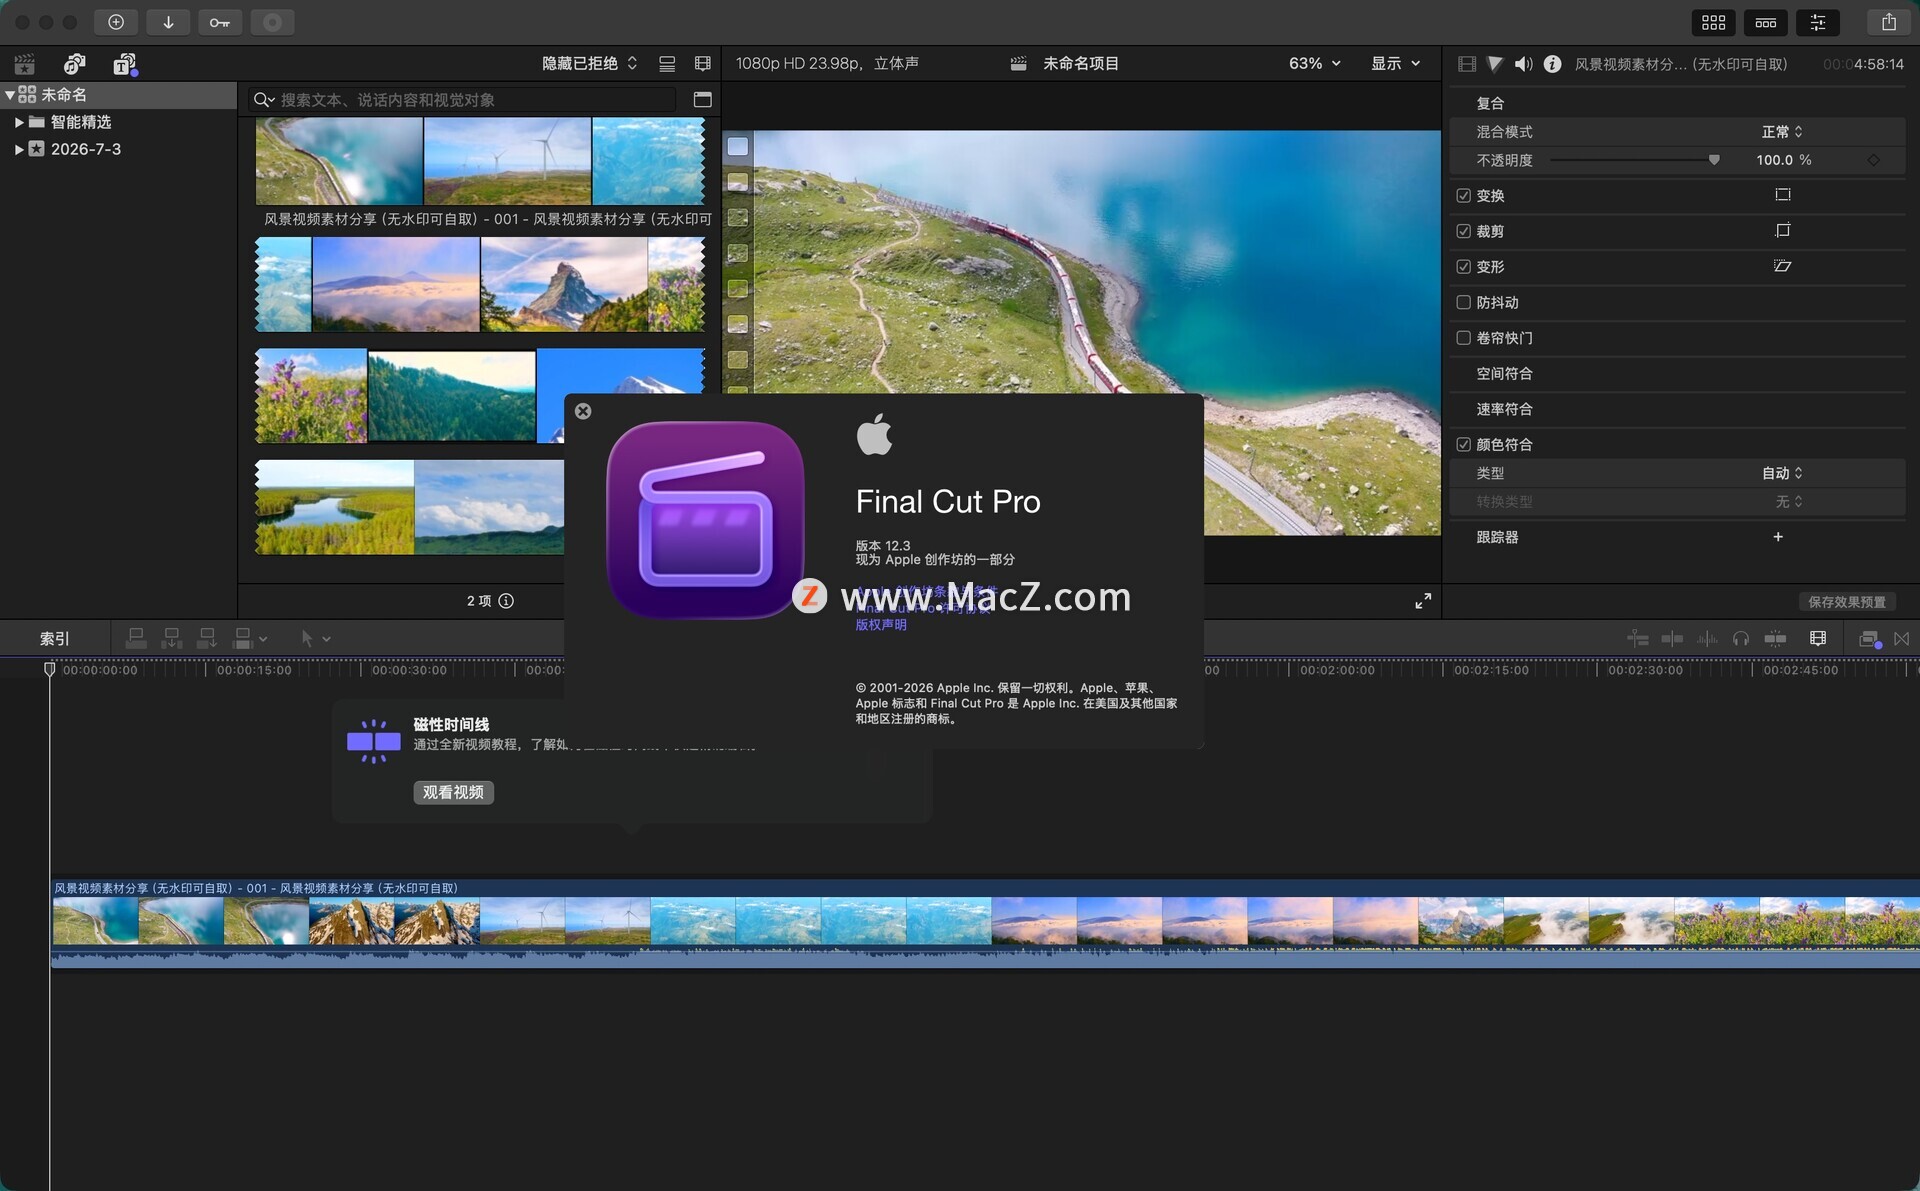Viewport: 1920px width, 1191px height.
Task: Open the photos and audio sidebar
Action: click(74, 64)
